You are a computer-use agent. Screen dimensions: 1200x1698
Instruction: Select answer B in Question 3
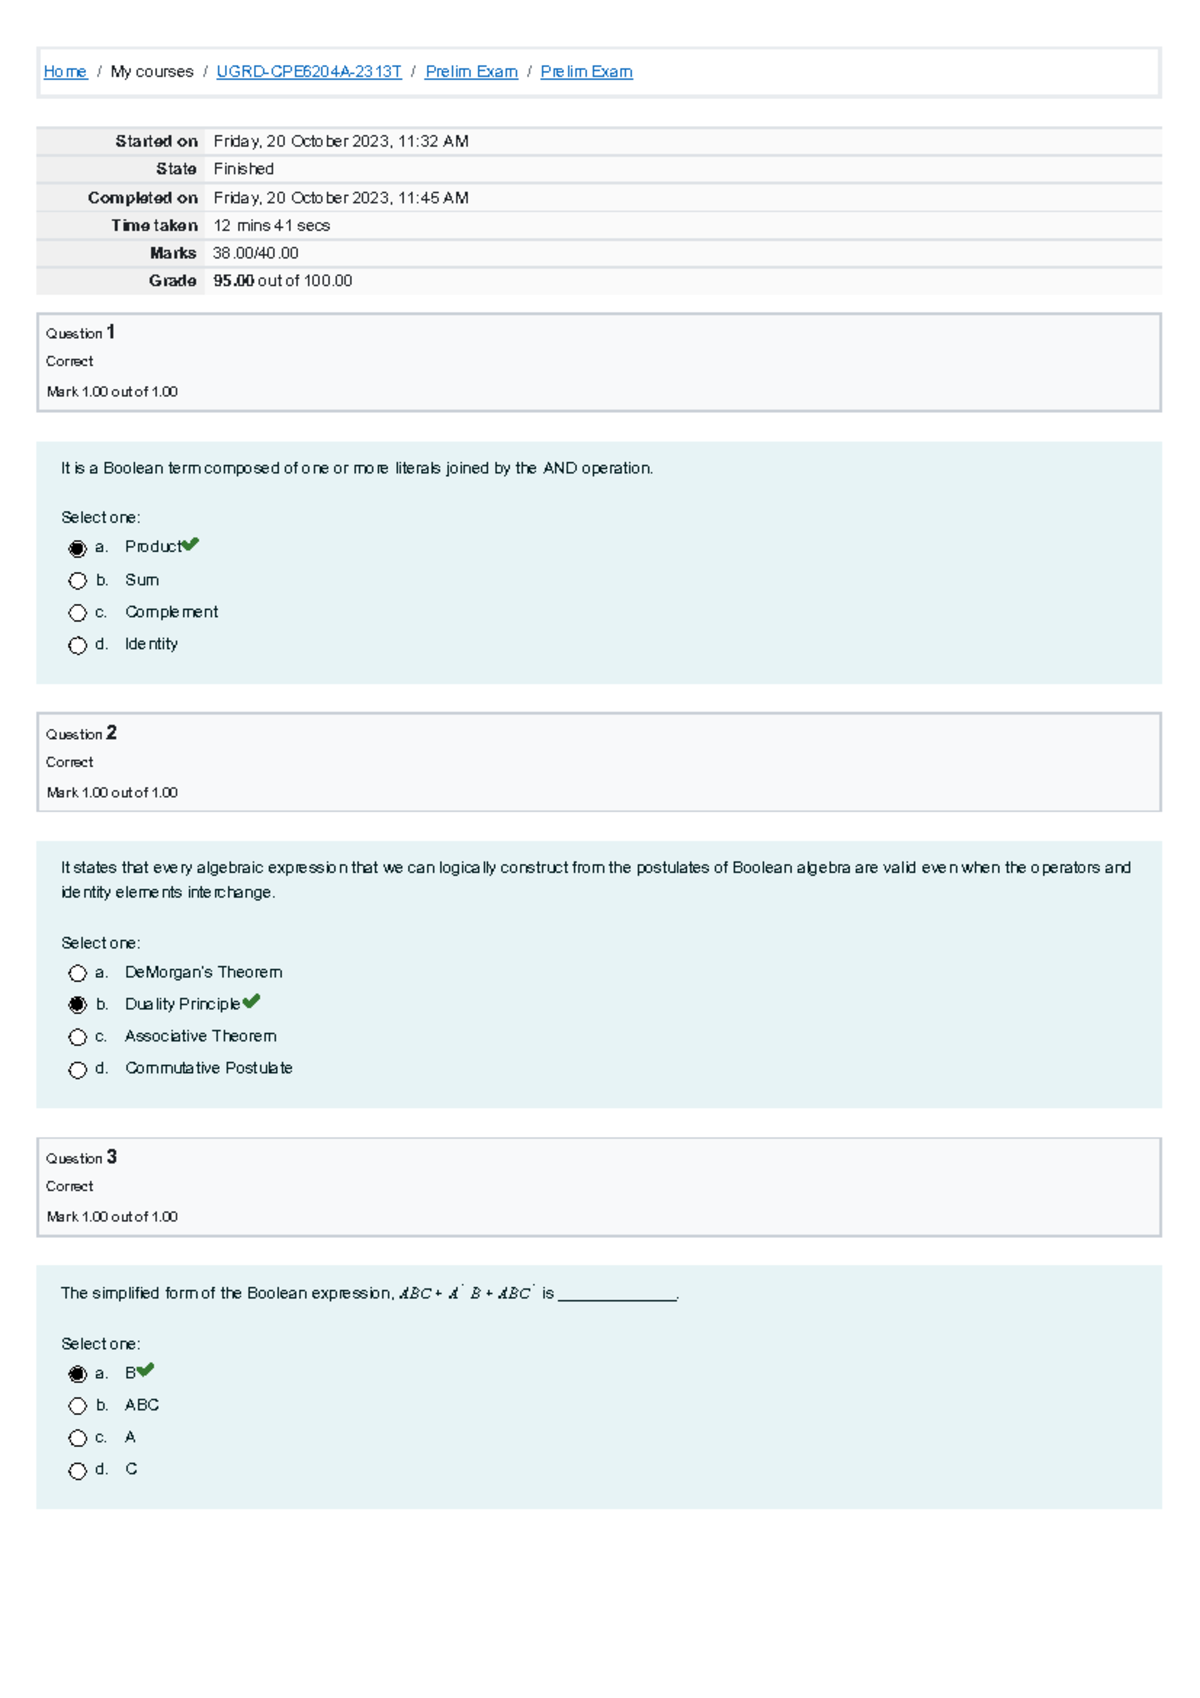pyautogui.click(x=78, y=1374)
